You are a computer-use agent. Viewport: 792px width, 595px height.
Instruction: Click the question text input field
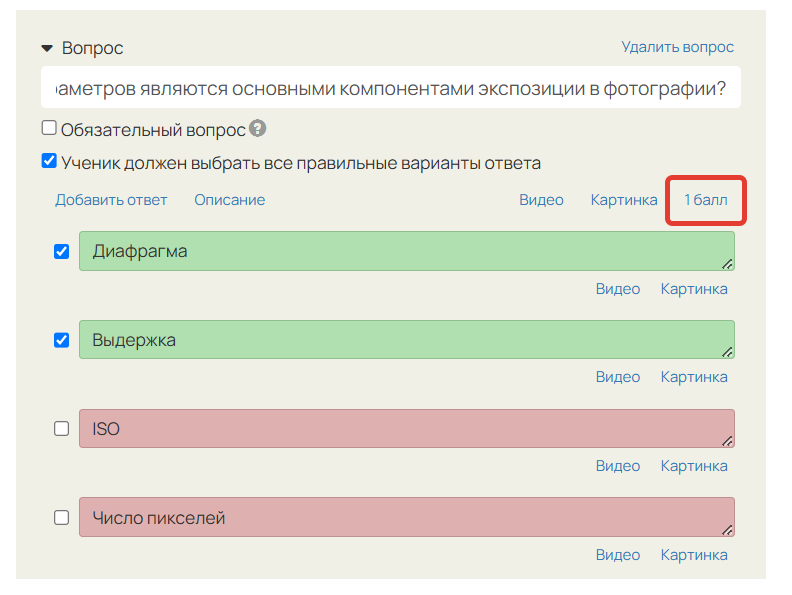click(x=390, y=87)
